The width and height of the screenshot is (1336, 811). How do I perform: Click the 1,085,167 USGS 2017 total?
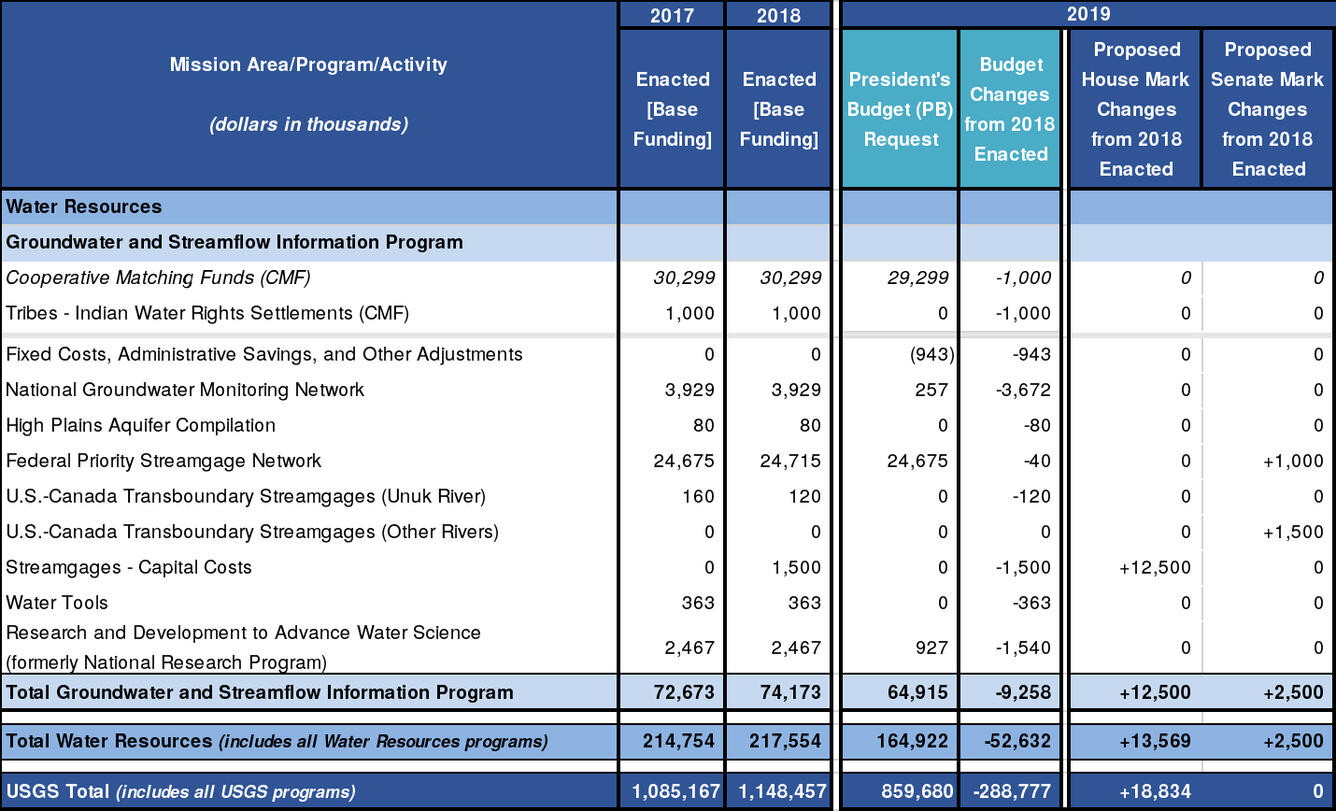pyautogui.click(x=674, y=791)
